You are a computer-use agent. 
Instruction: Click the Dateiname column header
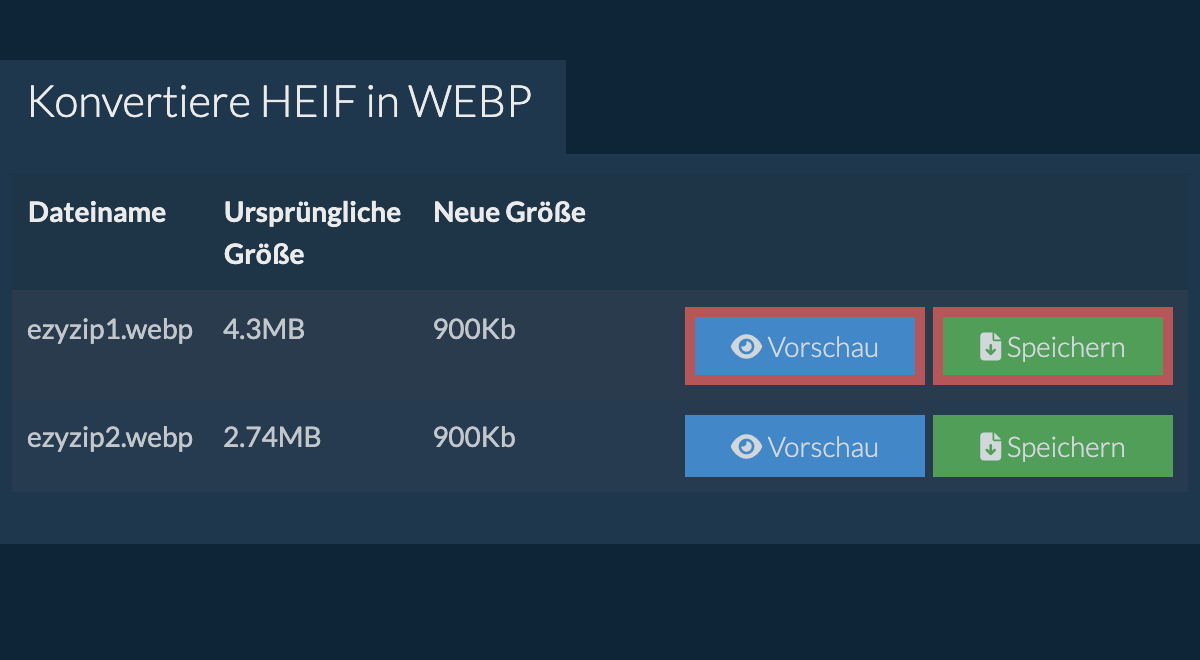(97, 212)
